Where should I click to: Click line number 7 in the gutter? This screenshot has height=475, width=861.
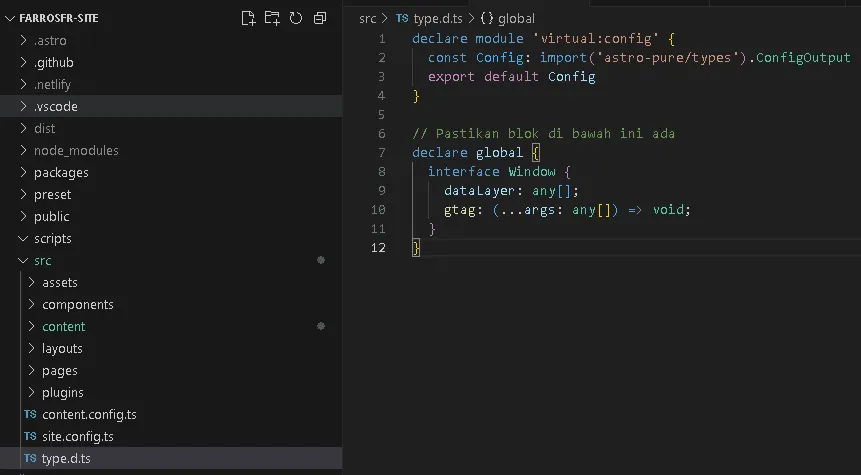click(382, 152)
